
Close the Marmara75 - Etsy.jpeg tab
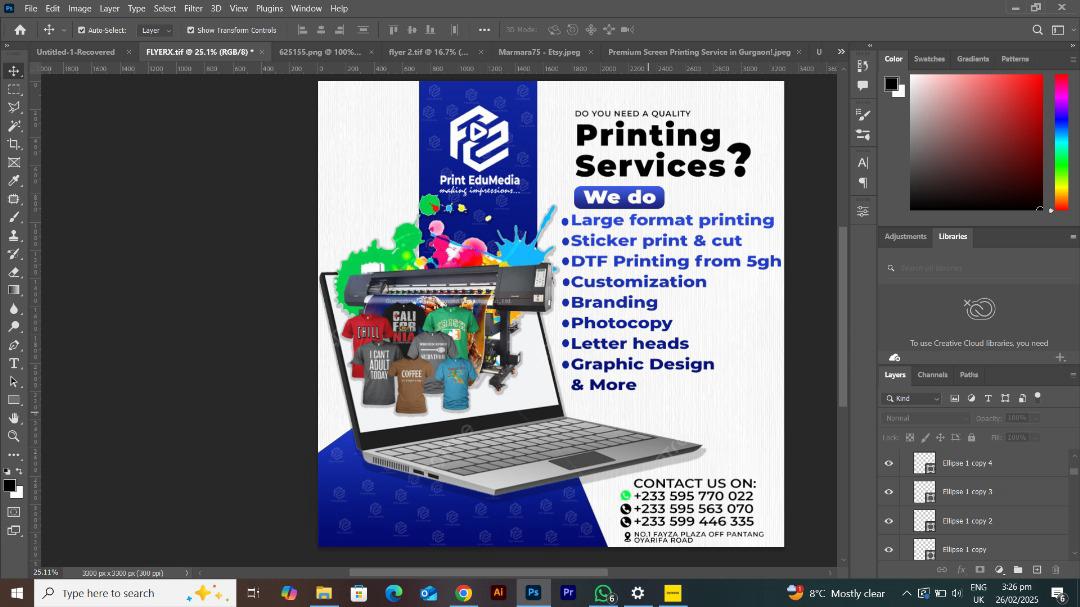pyautogui.click(x=590, y=52)
